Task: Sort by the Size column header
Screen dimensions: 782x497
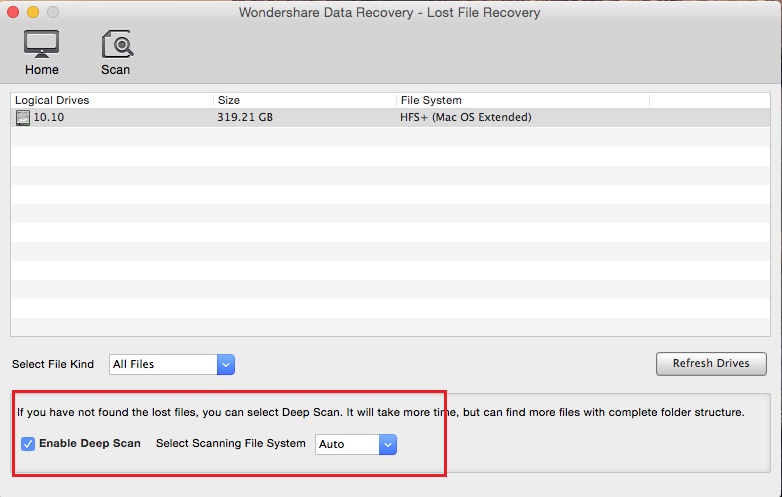Action: point(305,100)
